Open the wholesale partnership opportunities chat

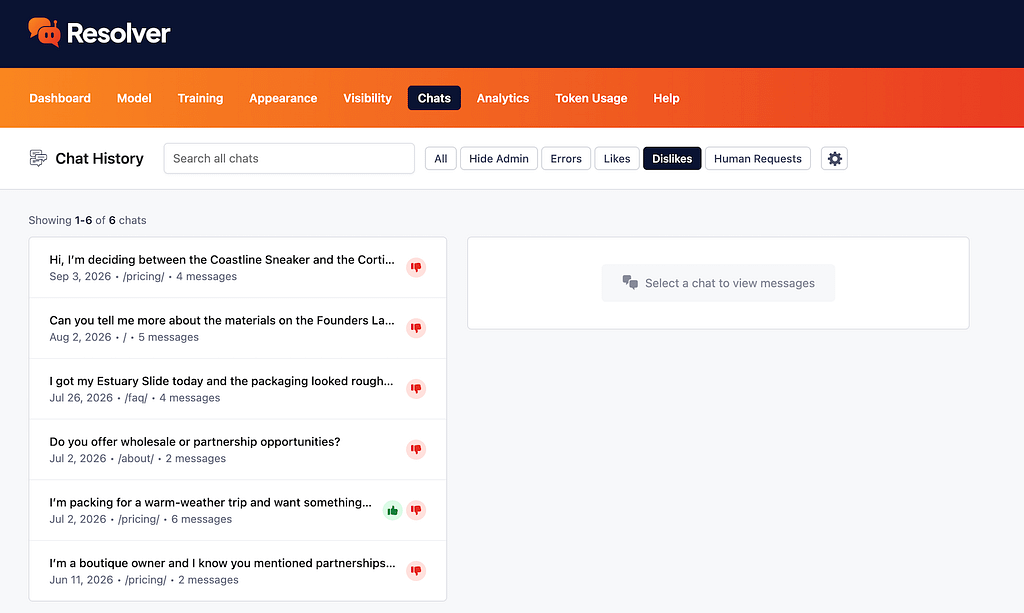point(238,450)
